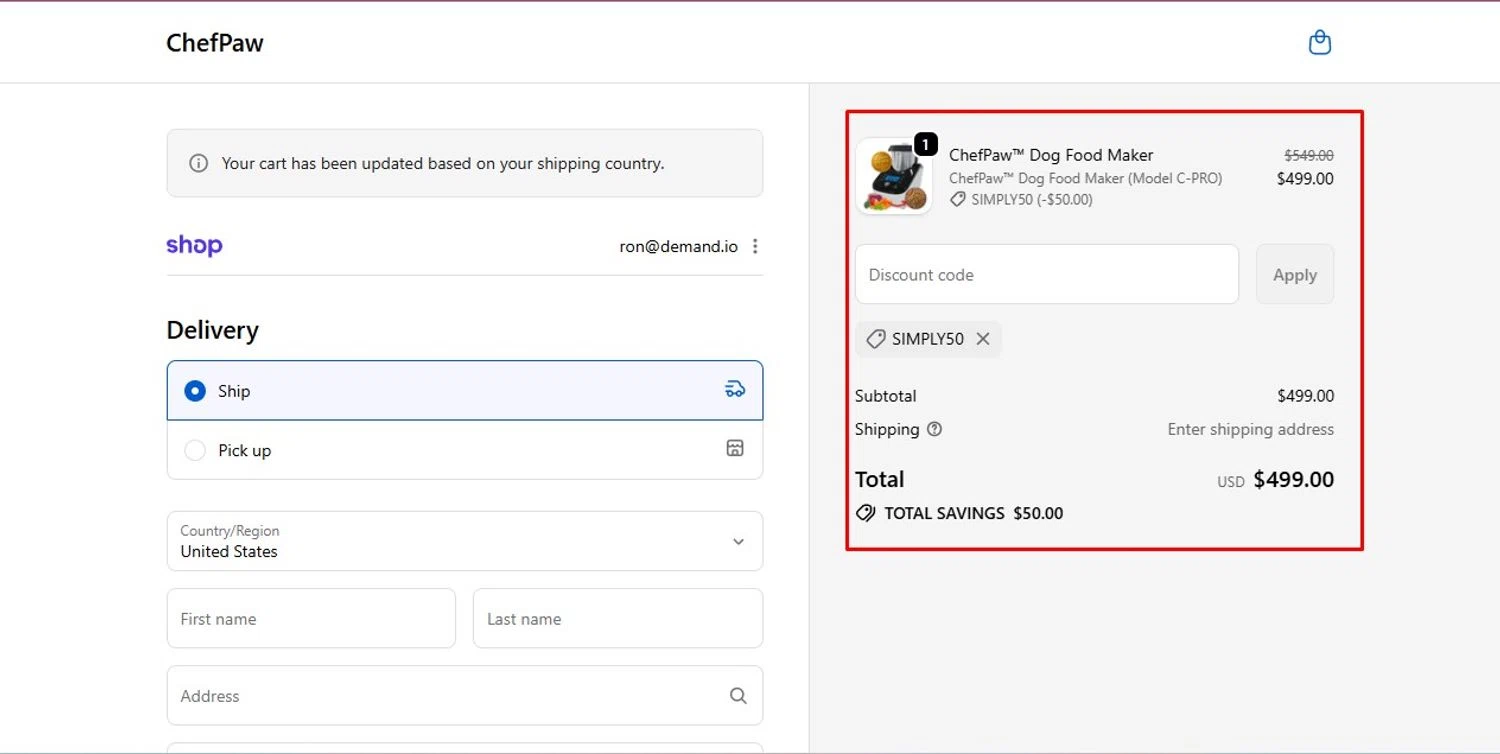Click the quantity badge on product image
Viewport: 1500px width, 754px height.
926,145
